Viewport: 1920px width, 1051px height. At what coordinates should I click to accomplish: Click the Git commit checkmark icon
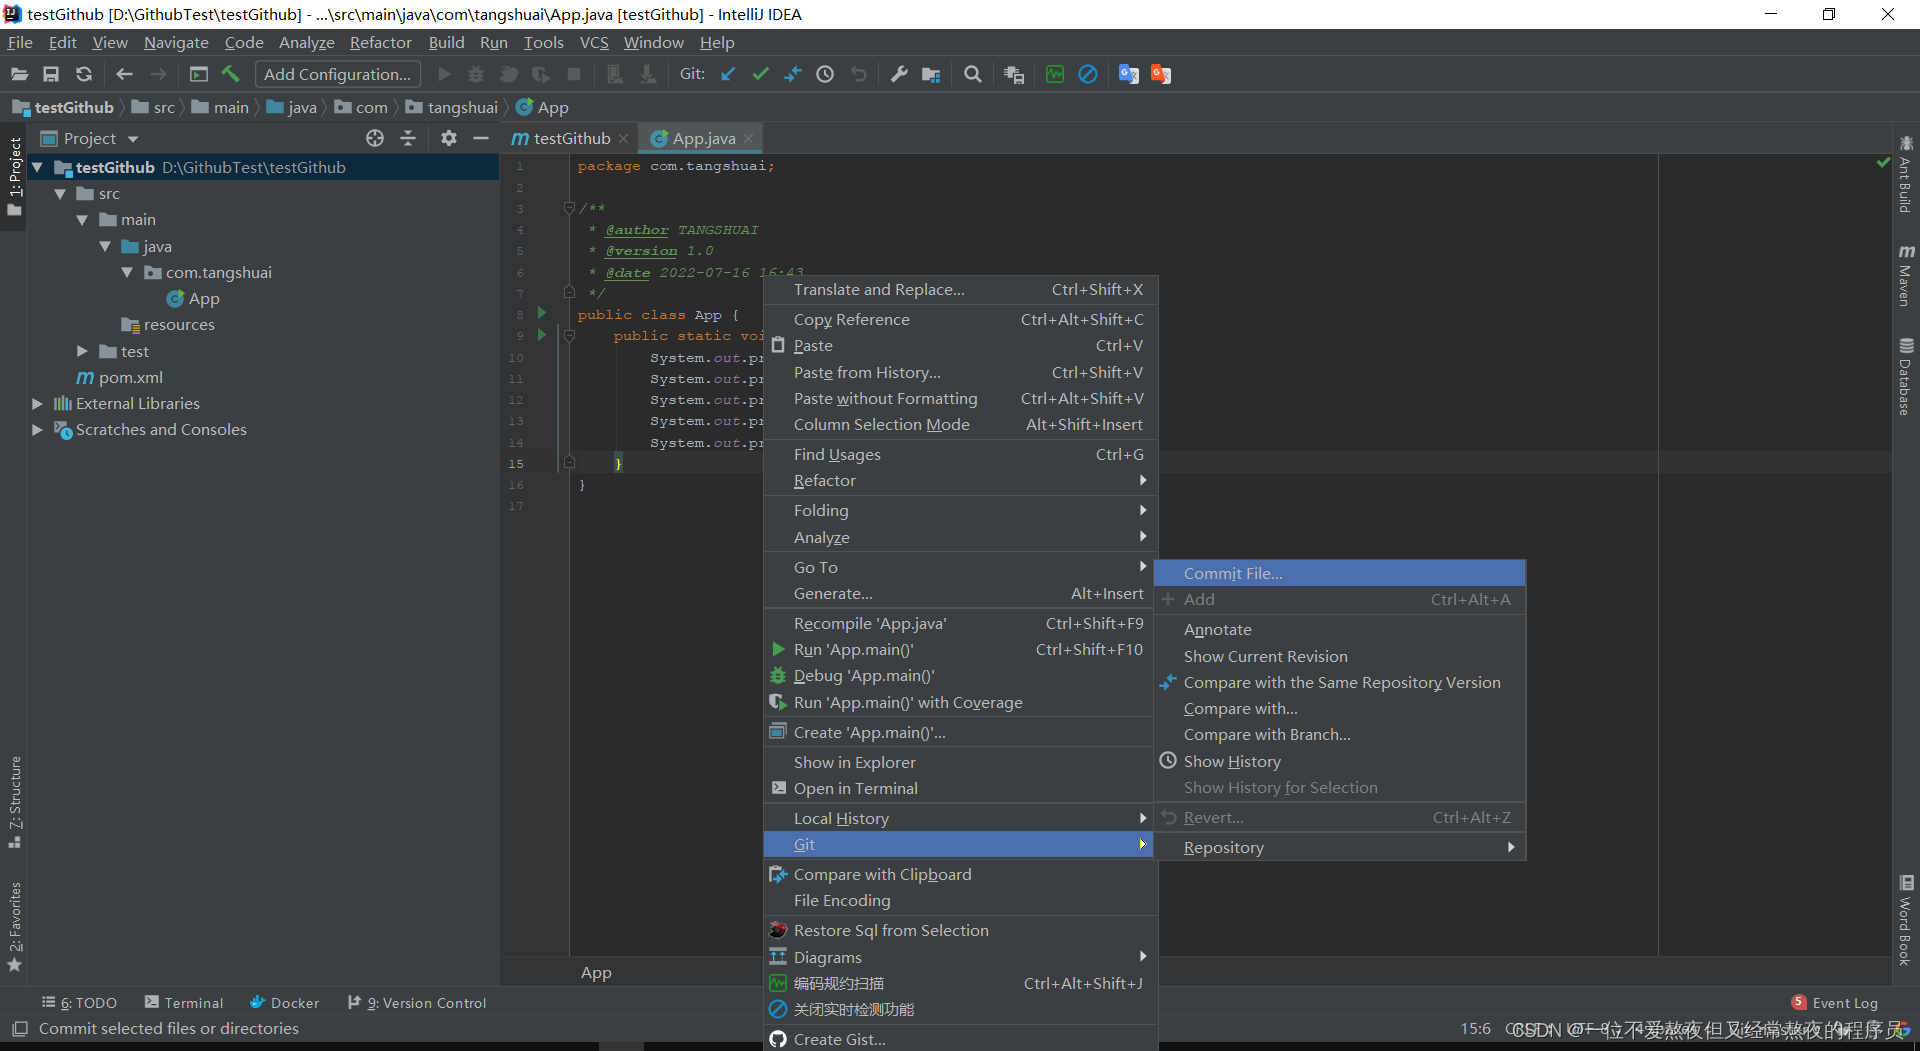click(760, 74)
